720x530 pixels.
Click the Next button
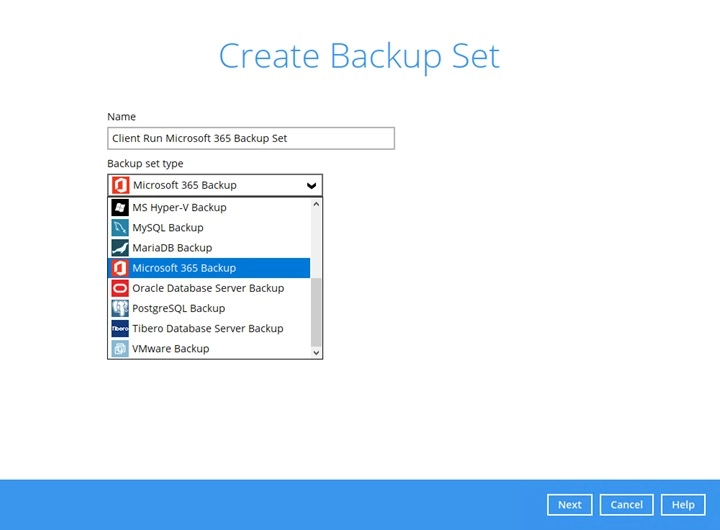[569, 505]
